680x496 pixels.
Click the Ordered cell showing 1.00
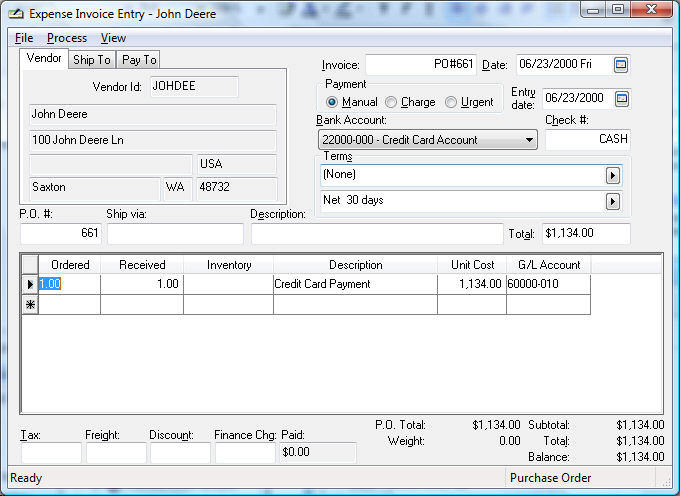pyautogui.click(x=70, y=284)
